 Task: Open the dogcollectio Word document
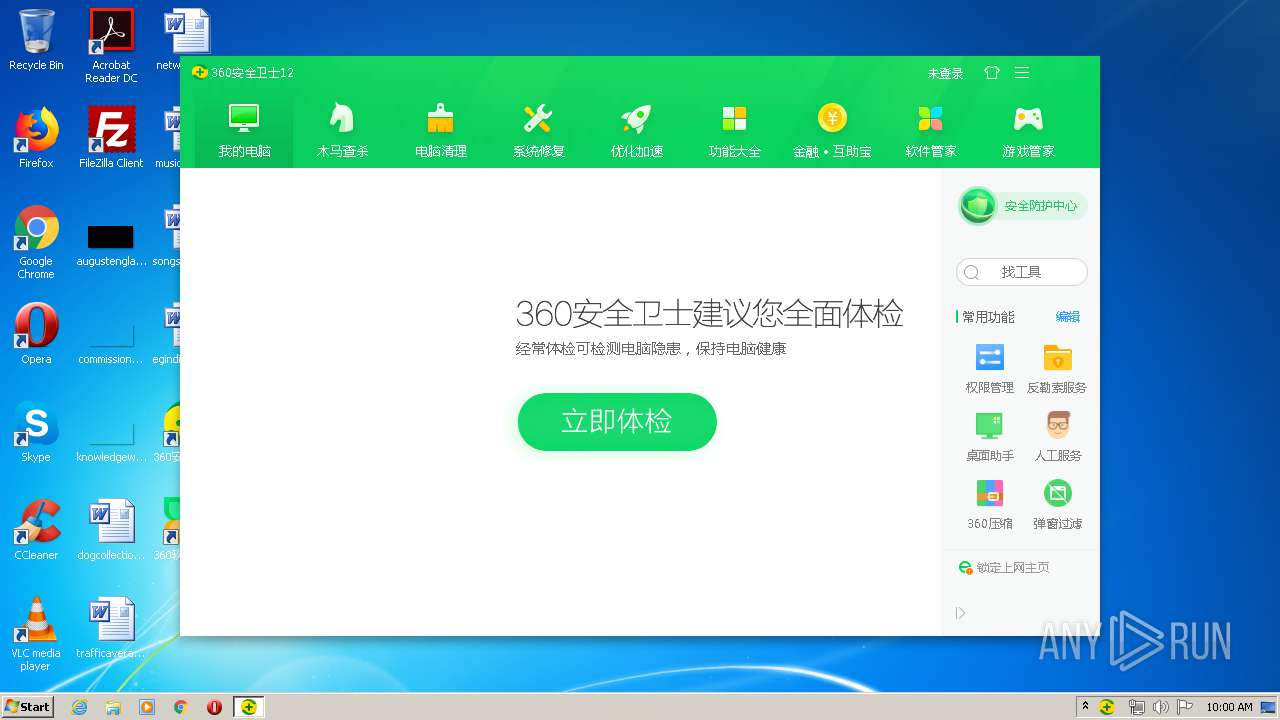[111, 530]
